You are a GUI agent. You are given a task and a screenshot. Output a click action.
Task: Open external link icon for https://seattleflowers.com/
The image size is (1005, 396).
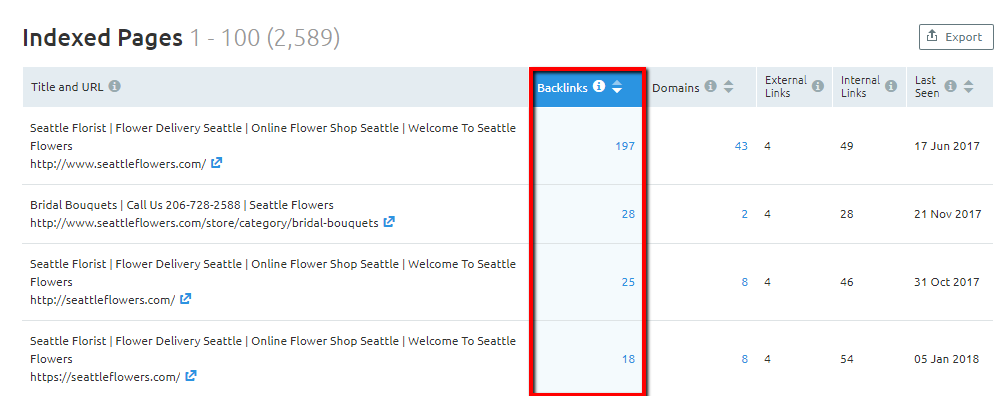190,376
